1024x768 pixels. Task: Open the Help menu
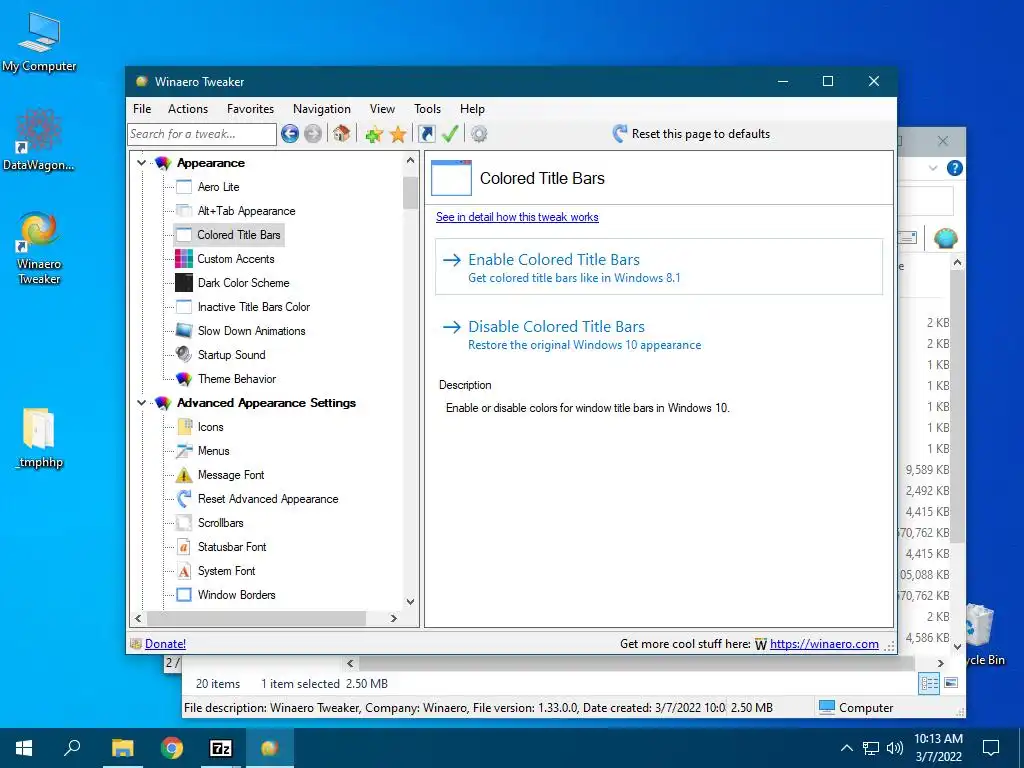(472, 109)
